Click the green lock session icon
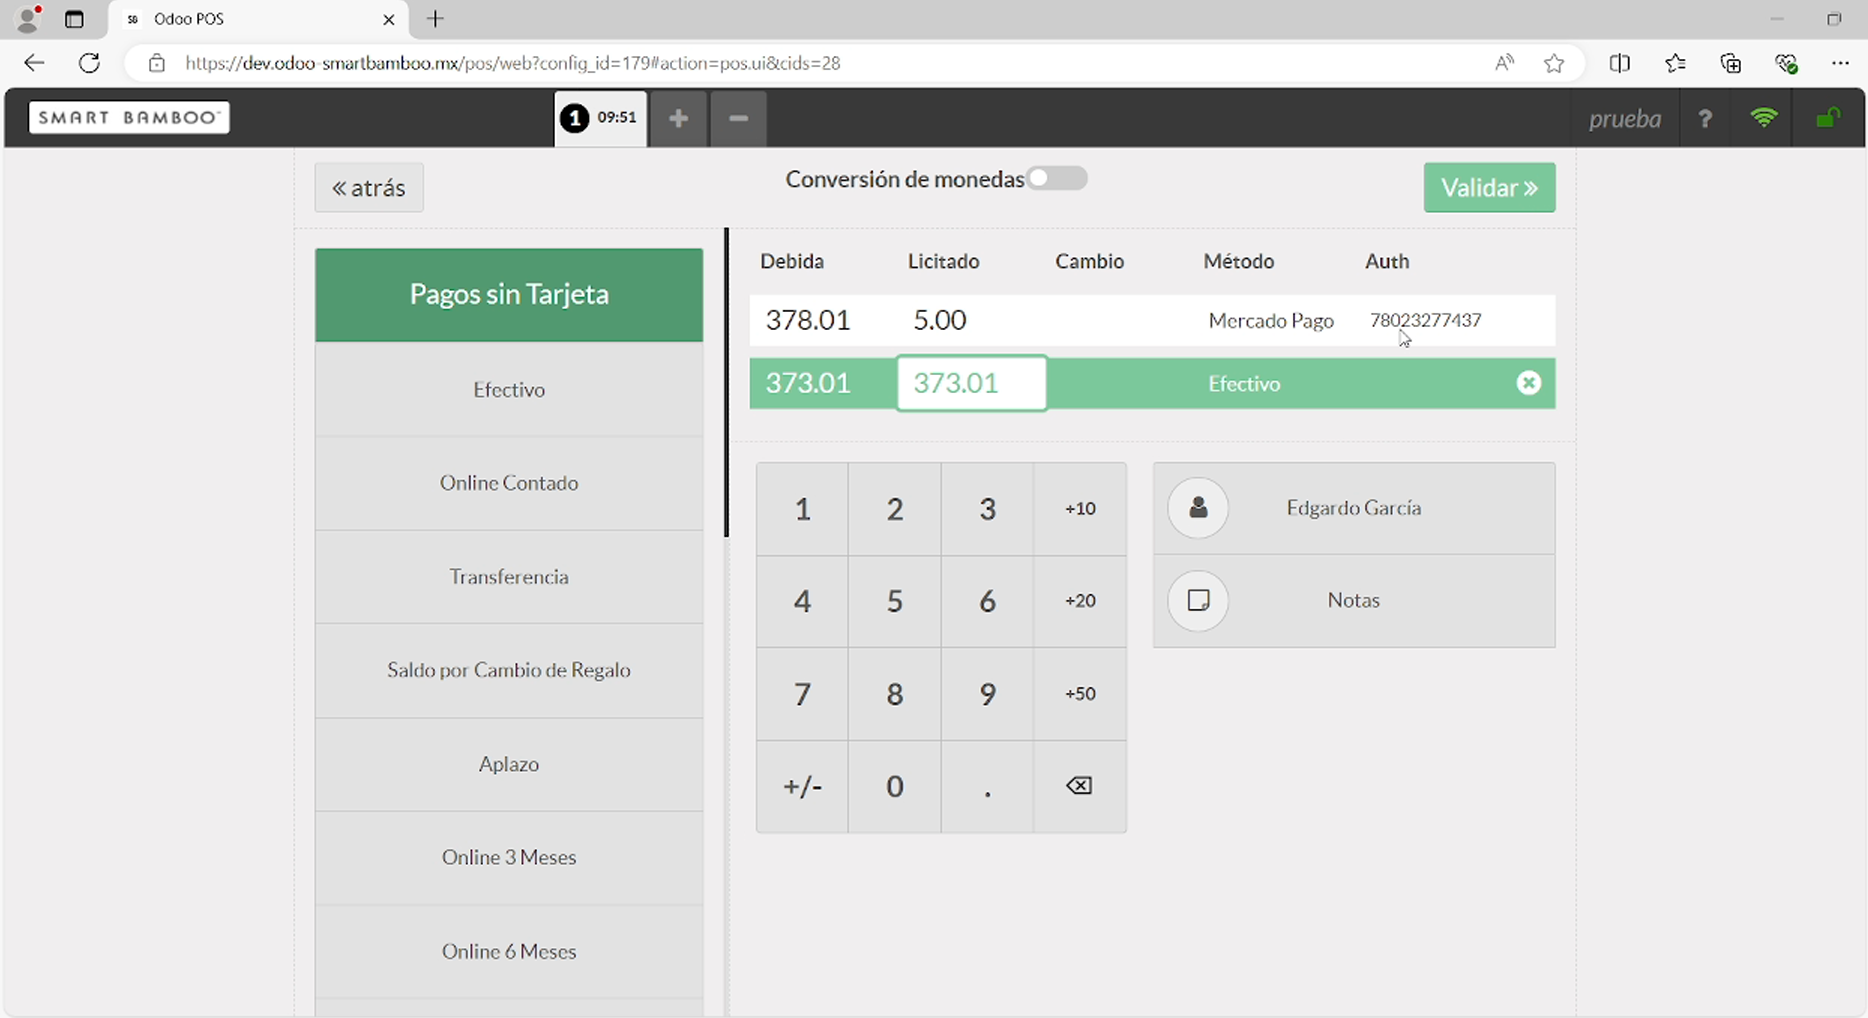Image resolution: width=1868 pixels, height=1018 pixels. [x=1828, y=118]
